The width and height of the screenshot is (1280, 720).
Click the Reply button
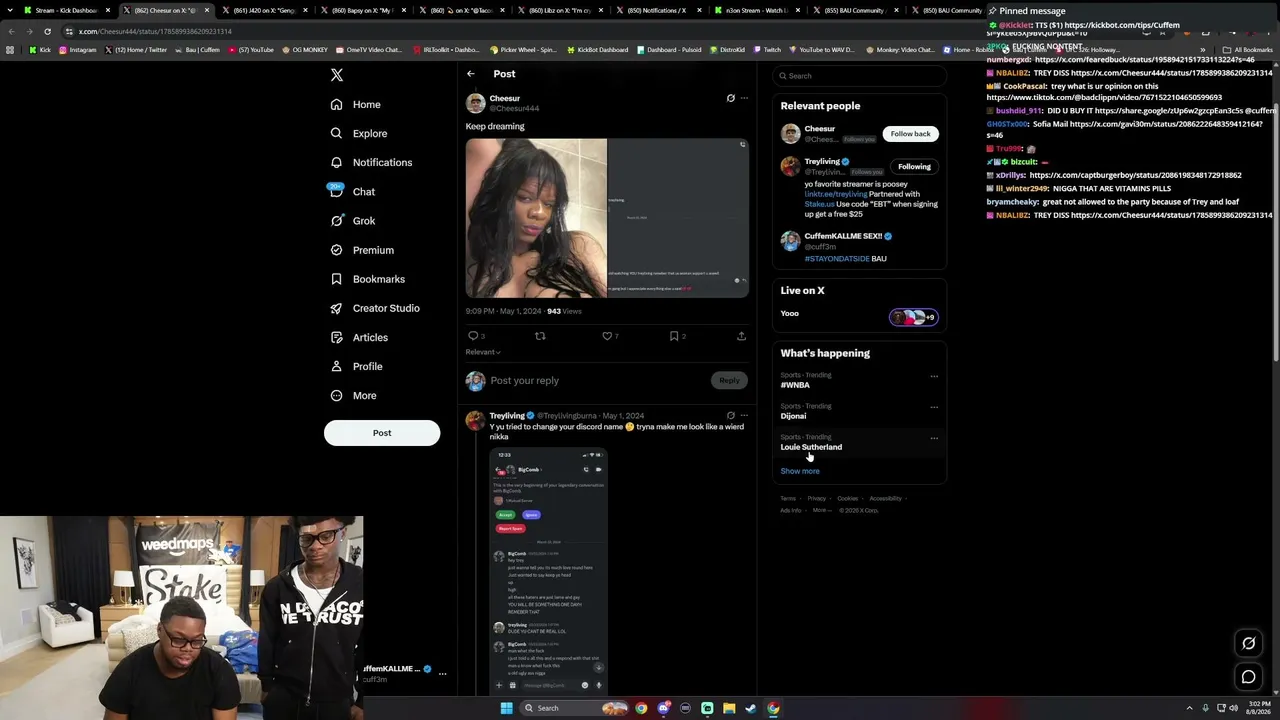[x=729, y=380]
